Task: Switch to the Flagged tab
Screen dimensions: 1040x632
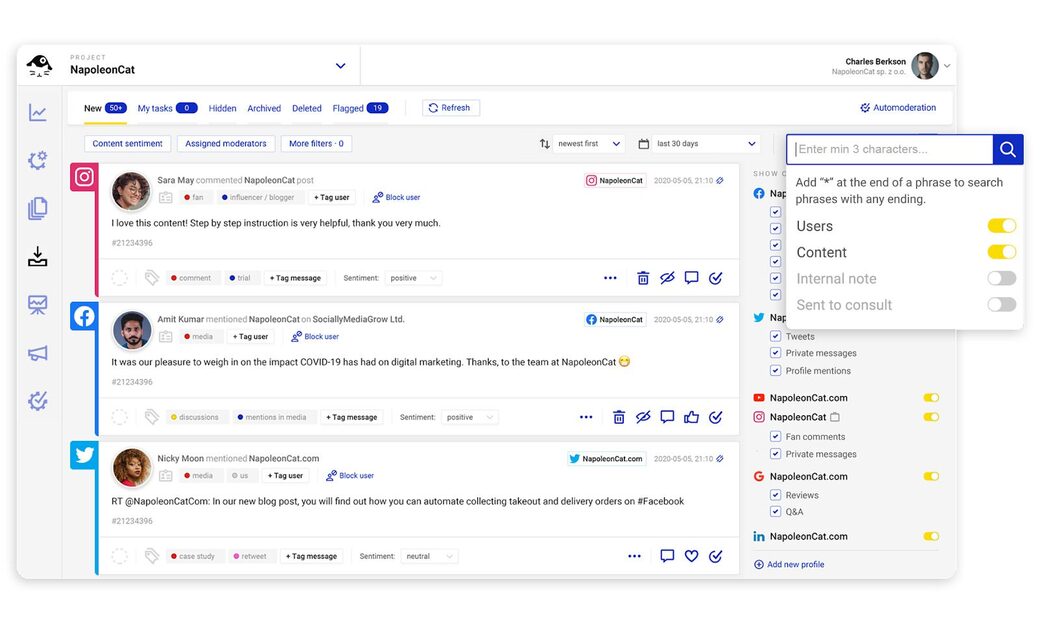Action: click(x=360, y=108)
